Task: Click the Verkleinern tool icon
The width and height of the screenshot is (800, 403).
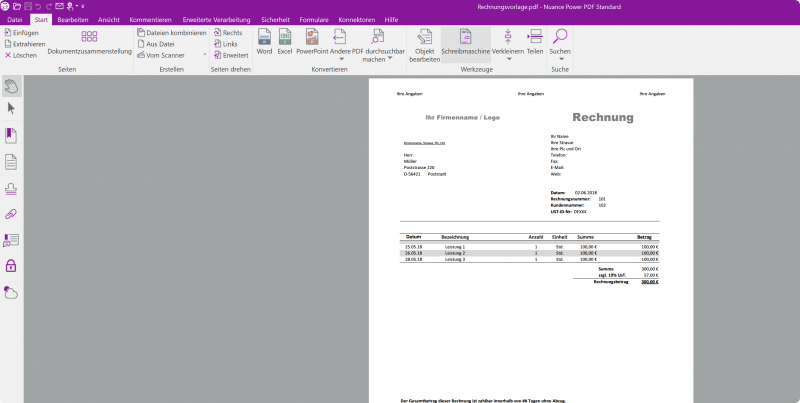Action: pos(508,37)
